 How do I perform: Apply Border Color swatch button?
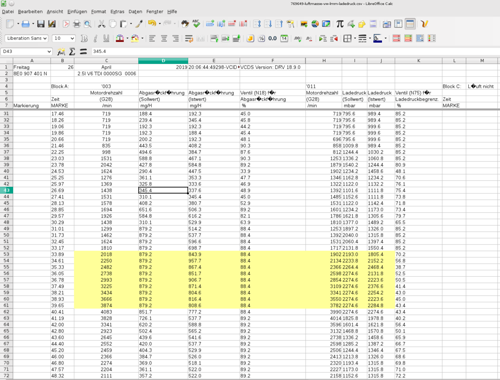click(x=377, y=39)
